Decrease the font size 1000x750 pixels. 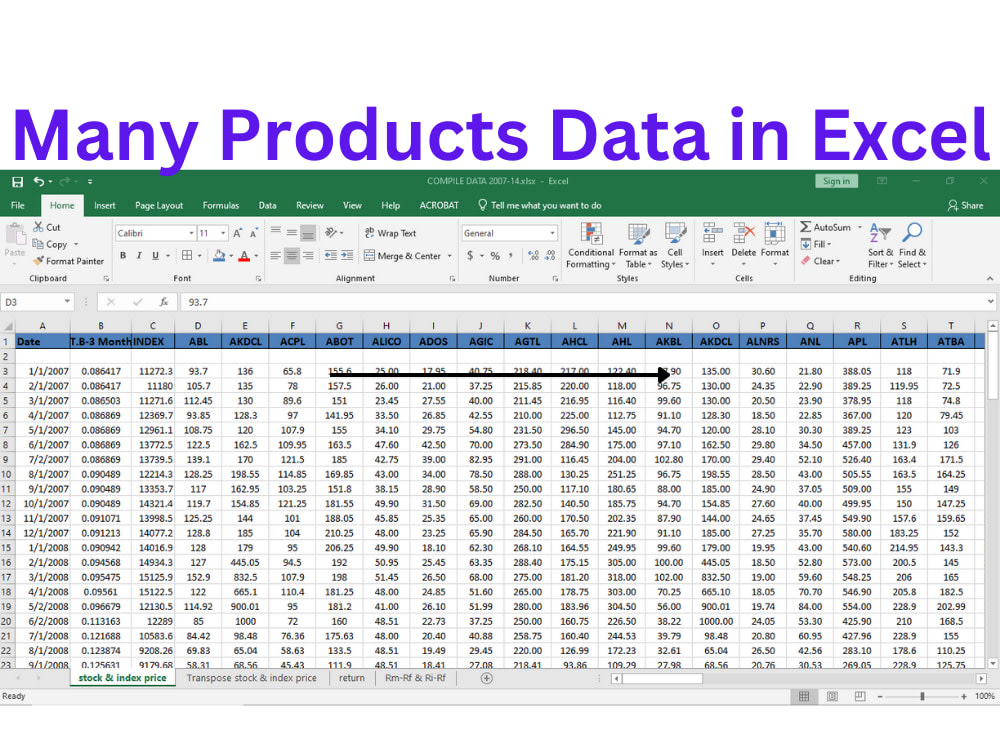[253, 233]
